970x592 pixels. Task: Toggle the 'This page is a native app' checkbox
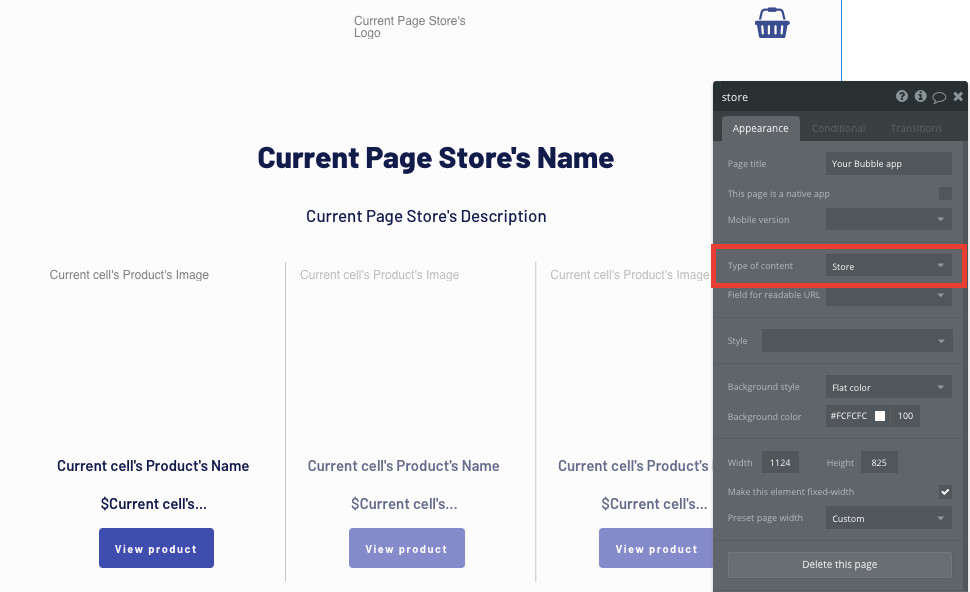[944, 193]
